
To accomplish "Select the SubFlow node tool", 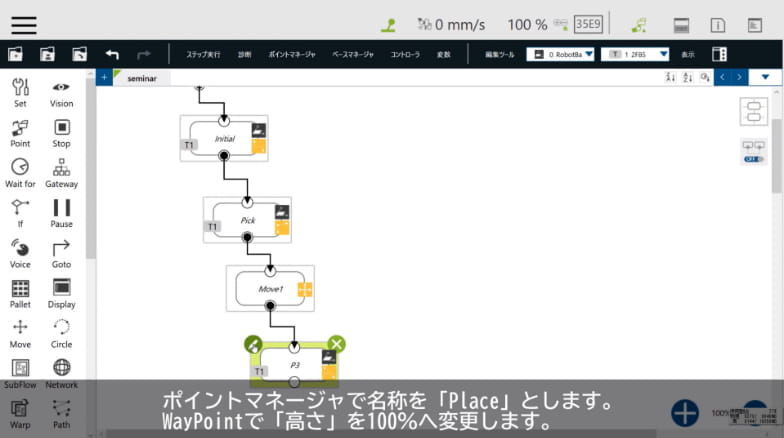I will pos(20,374).
